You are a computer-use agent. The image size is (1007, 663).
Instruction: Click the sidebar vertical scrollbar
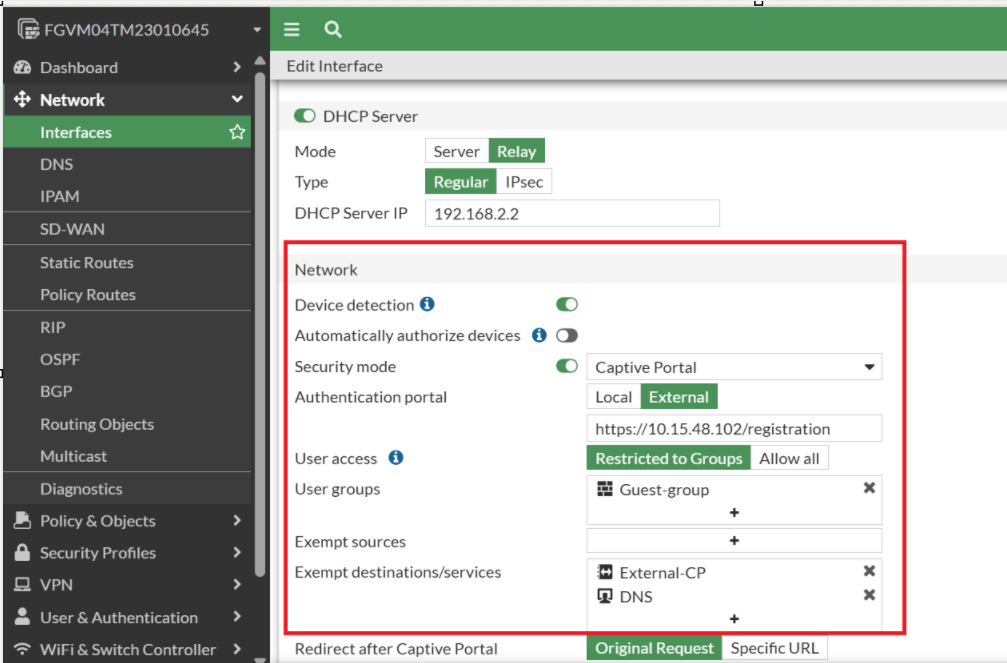pos(259,324)
